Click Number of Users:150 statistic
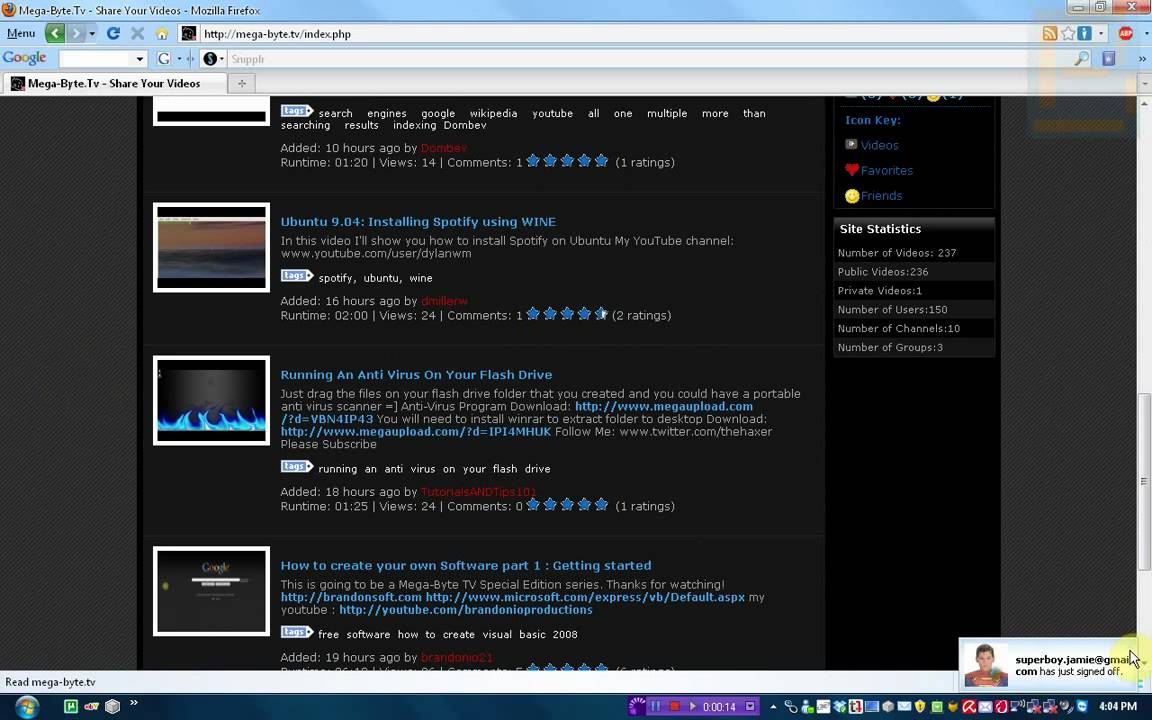Image resolution: width=1152 pixels, height=720 pixels. 893,310
